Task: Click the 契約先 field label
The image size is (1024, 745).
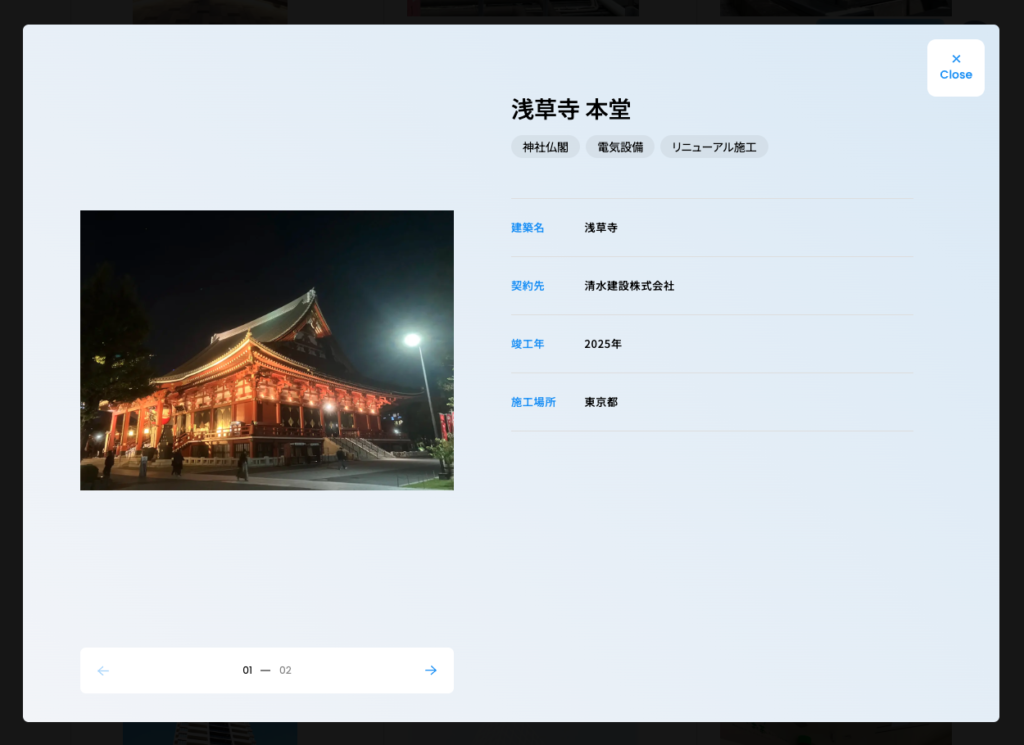Action: point(528,286)
